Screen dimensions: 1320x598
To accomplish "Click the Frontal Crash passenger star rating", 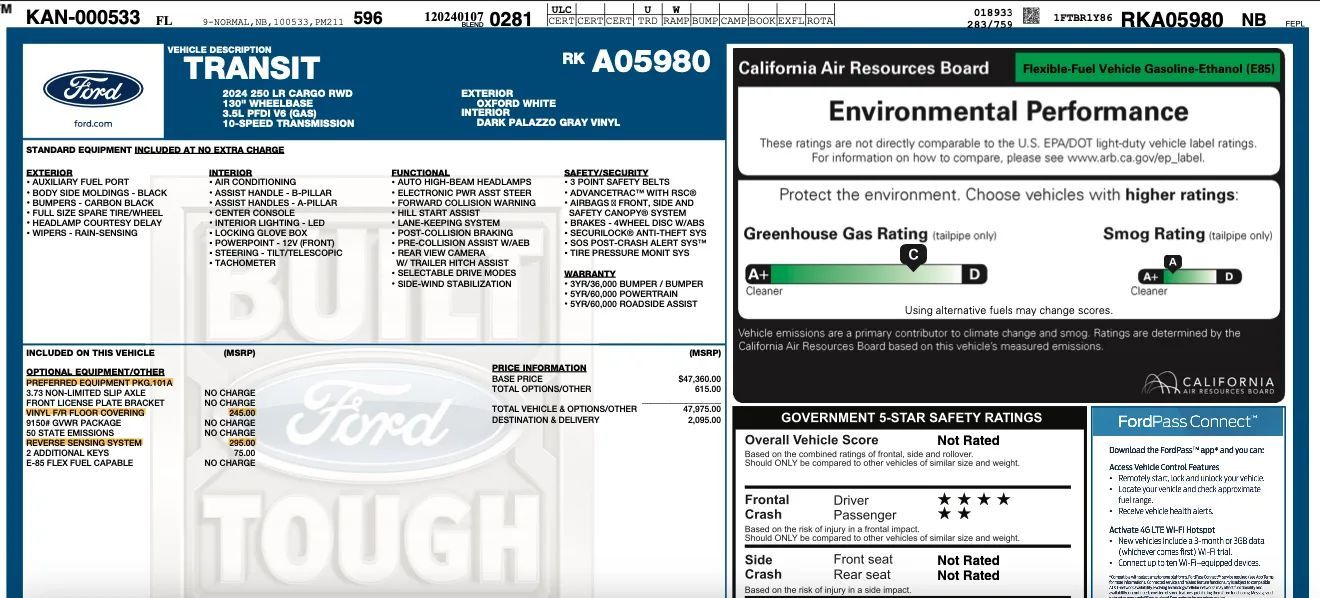I will pyautogui.click(x=953, y=514).
